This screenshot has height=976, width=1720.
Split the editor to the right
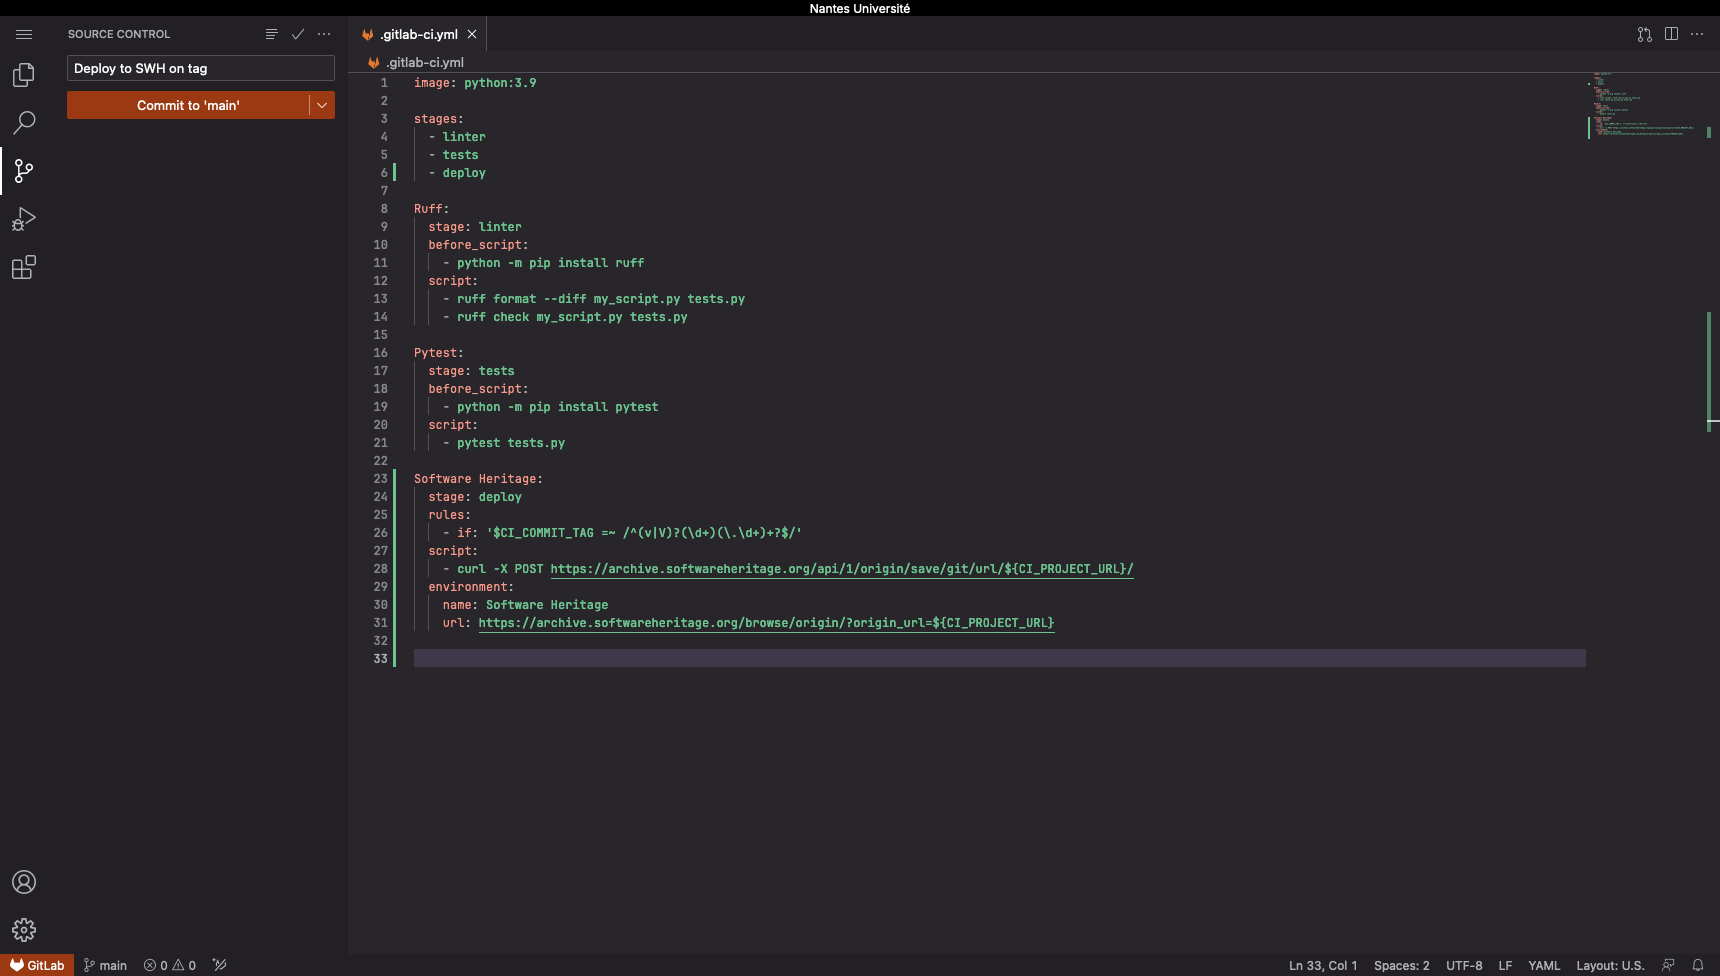click(x=1671, y=34)
